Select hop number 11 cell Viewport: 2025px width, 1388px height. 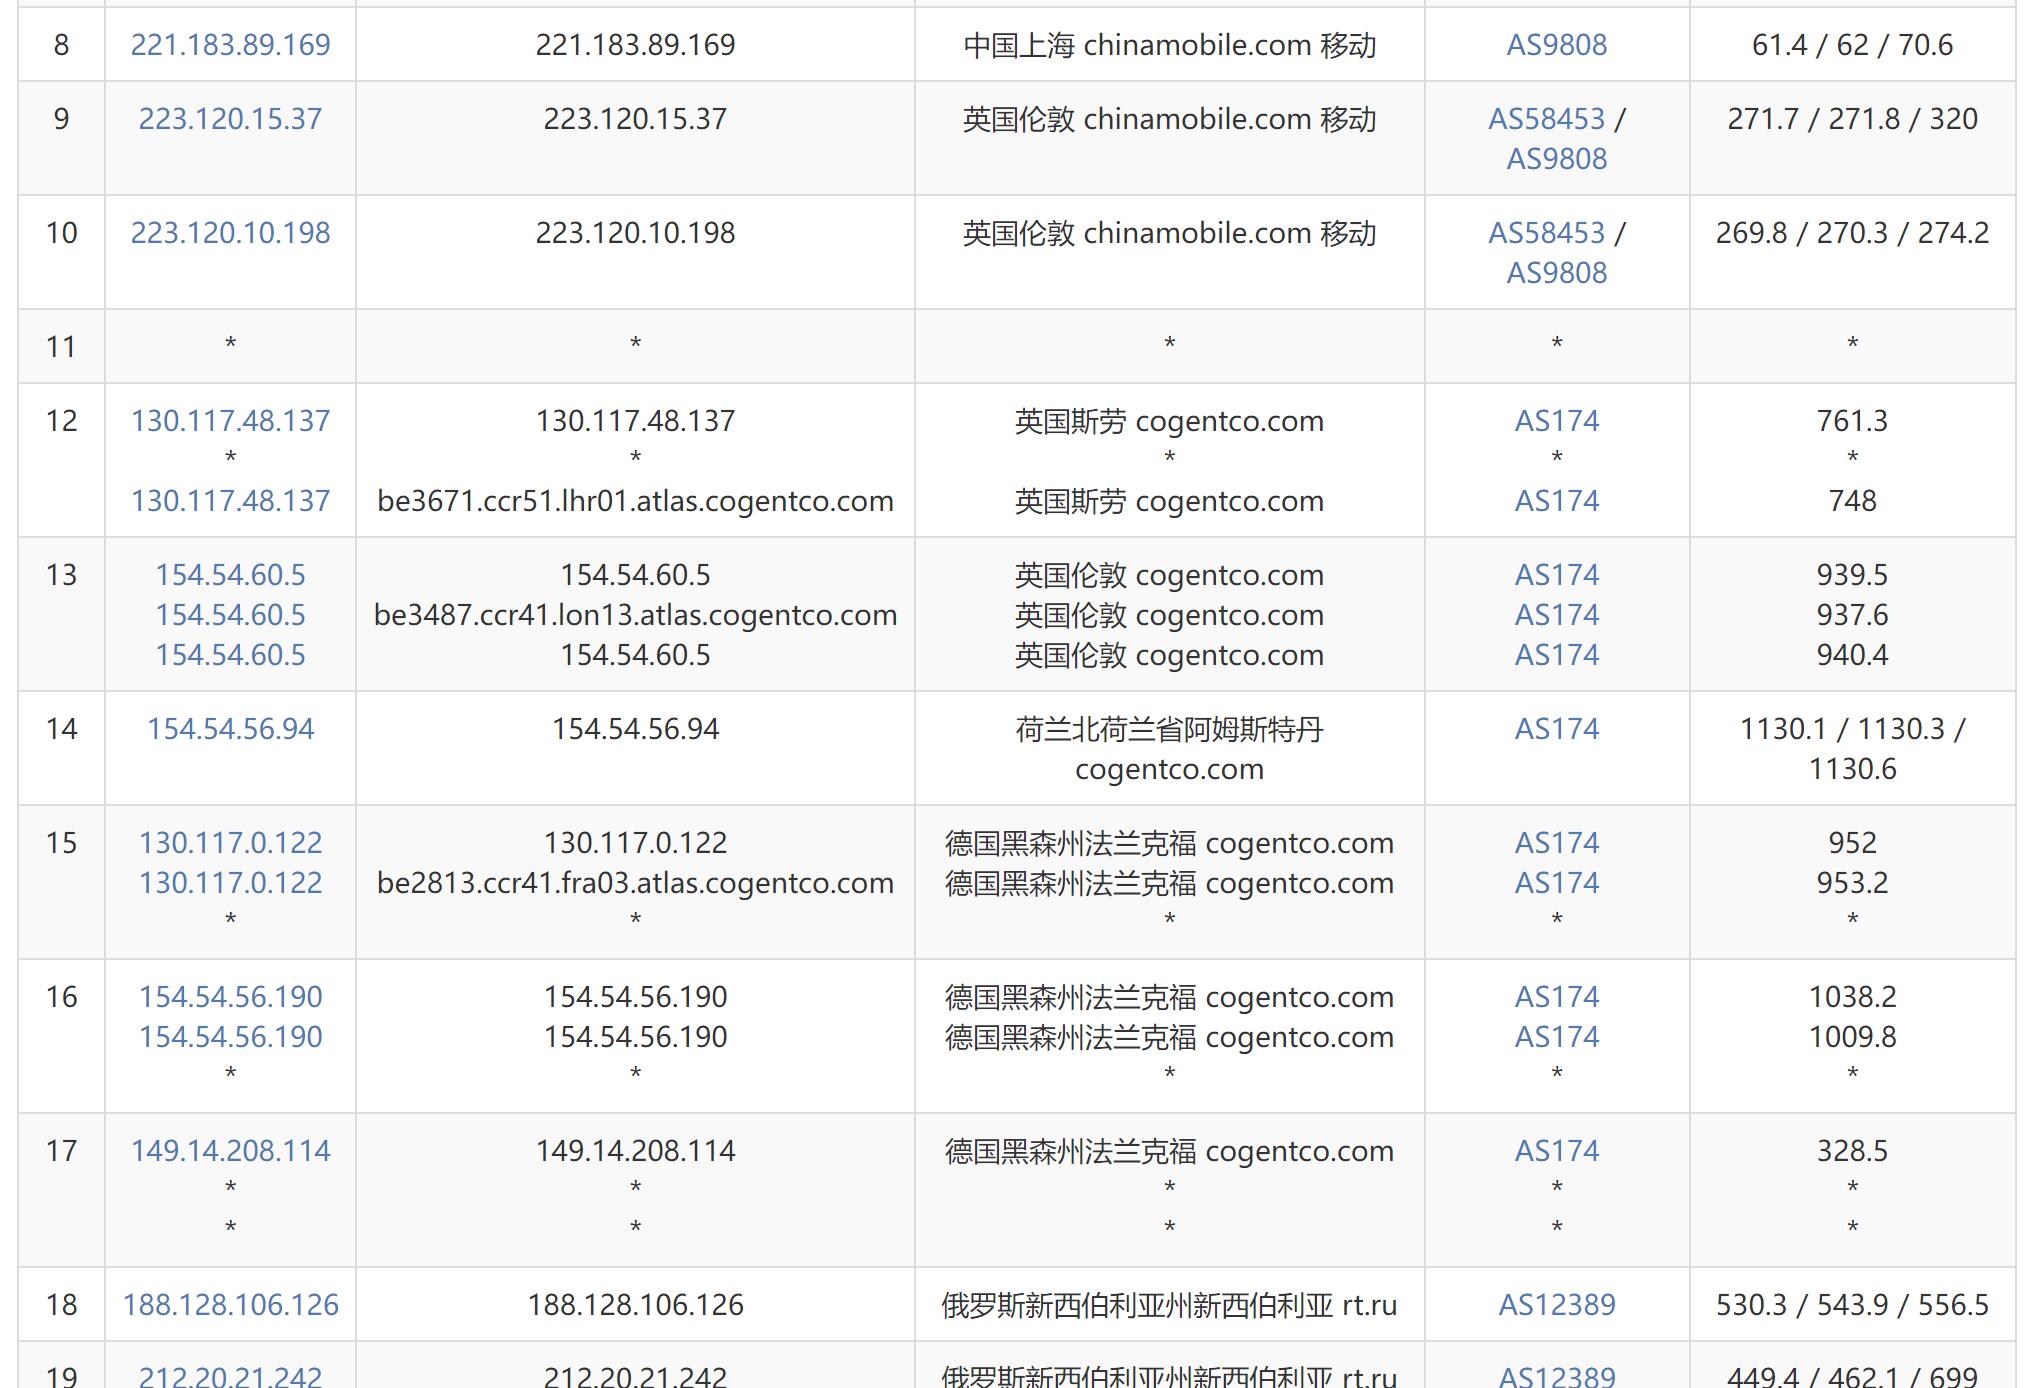pyautogui.click(x=61, y=347)
